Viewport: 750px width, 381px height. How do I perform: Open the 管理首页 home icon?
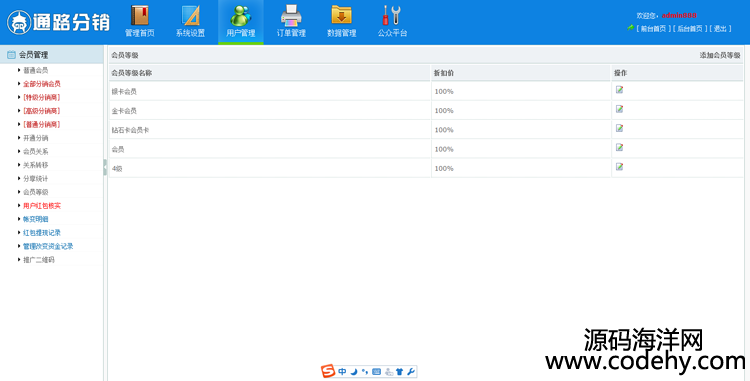click(x=139, y=21)
